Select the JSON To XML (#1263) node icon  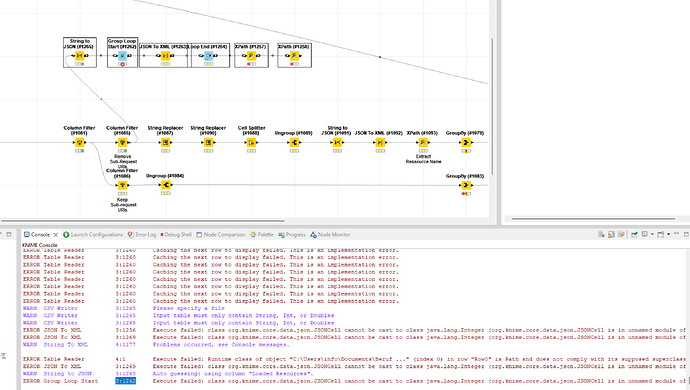click(x=165, y=56)
